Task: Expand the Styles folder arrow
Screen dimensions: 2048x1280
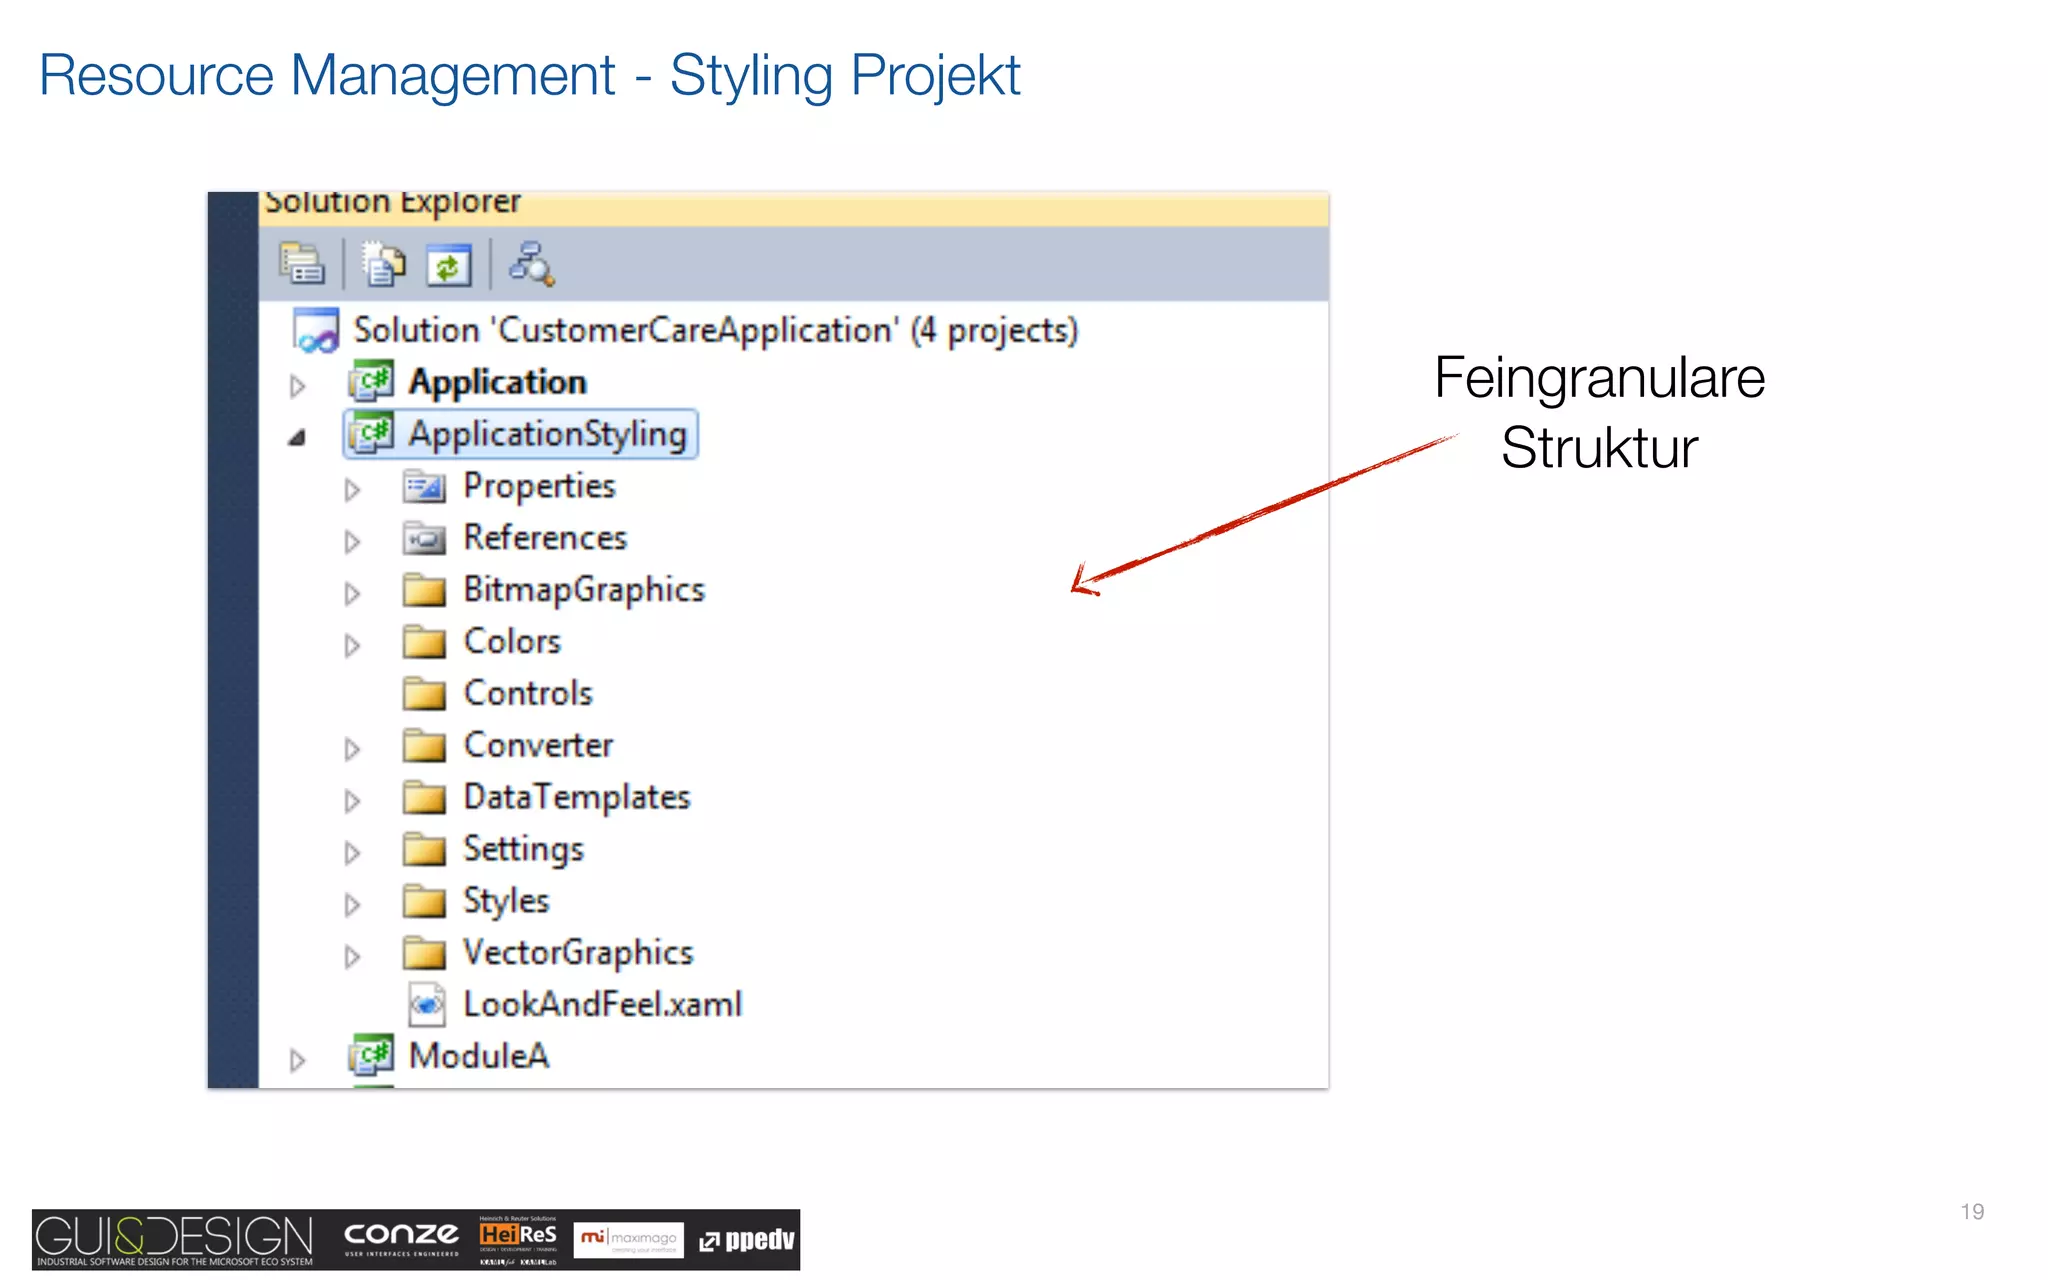Action: pyautogui.click(x=352, y=905)
